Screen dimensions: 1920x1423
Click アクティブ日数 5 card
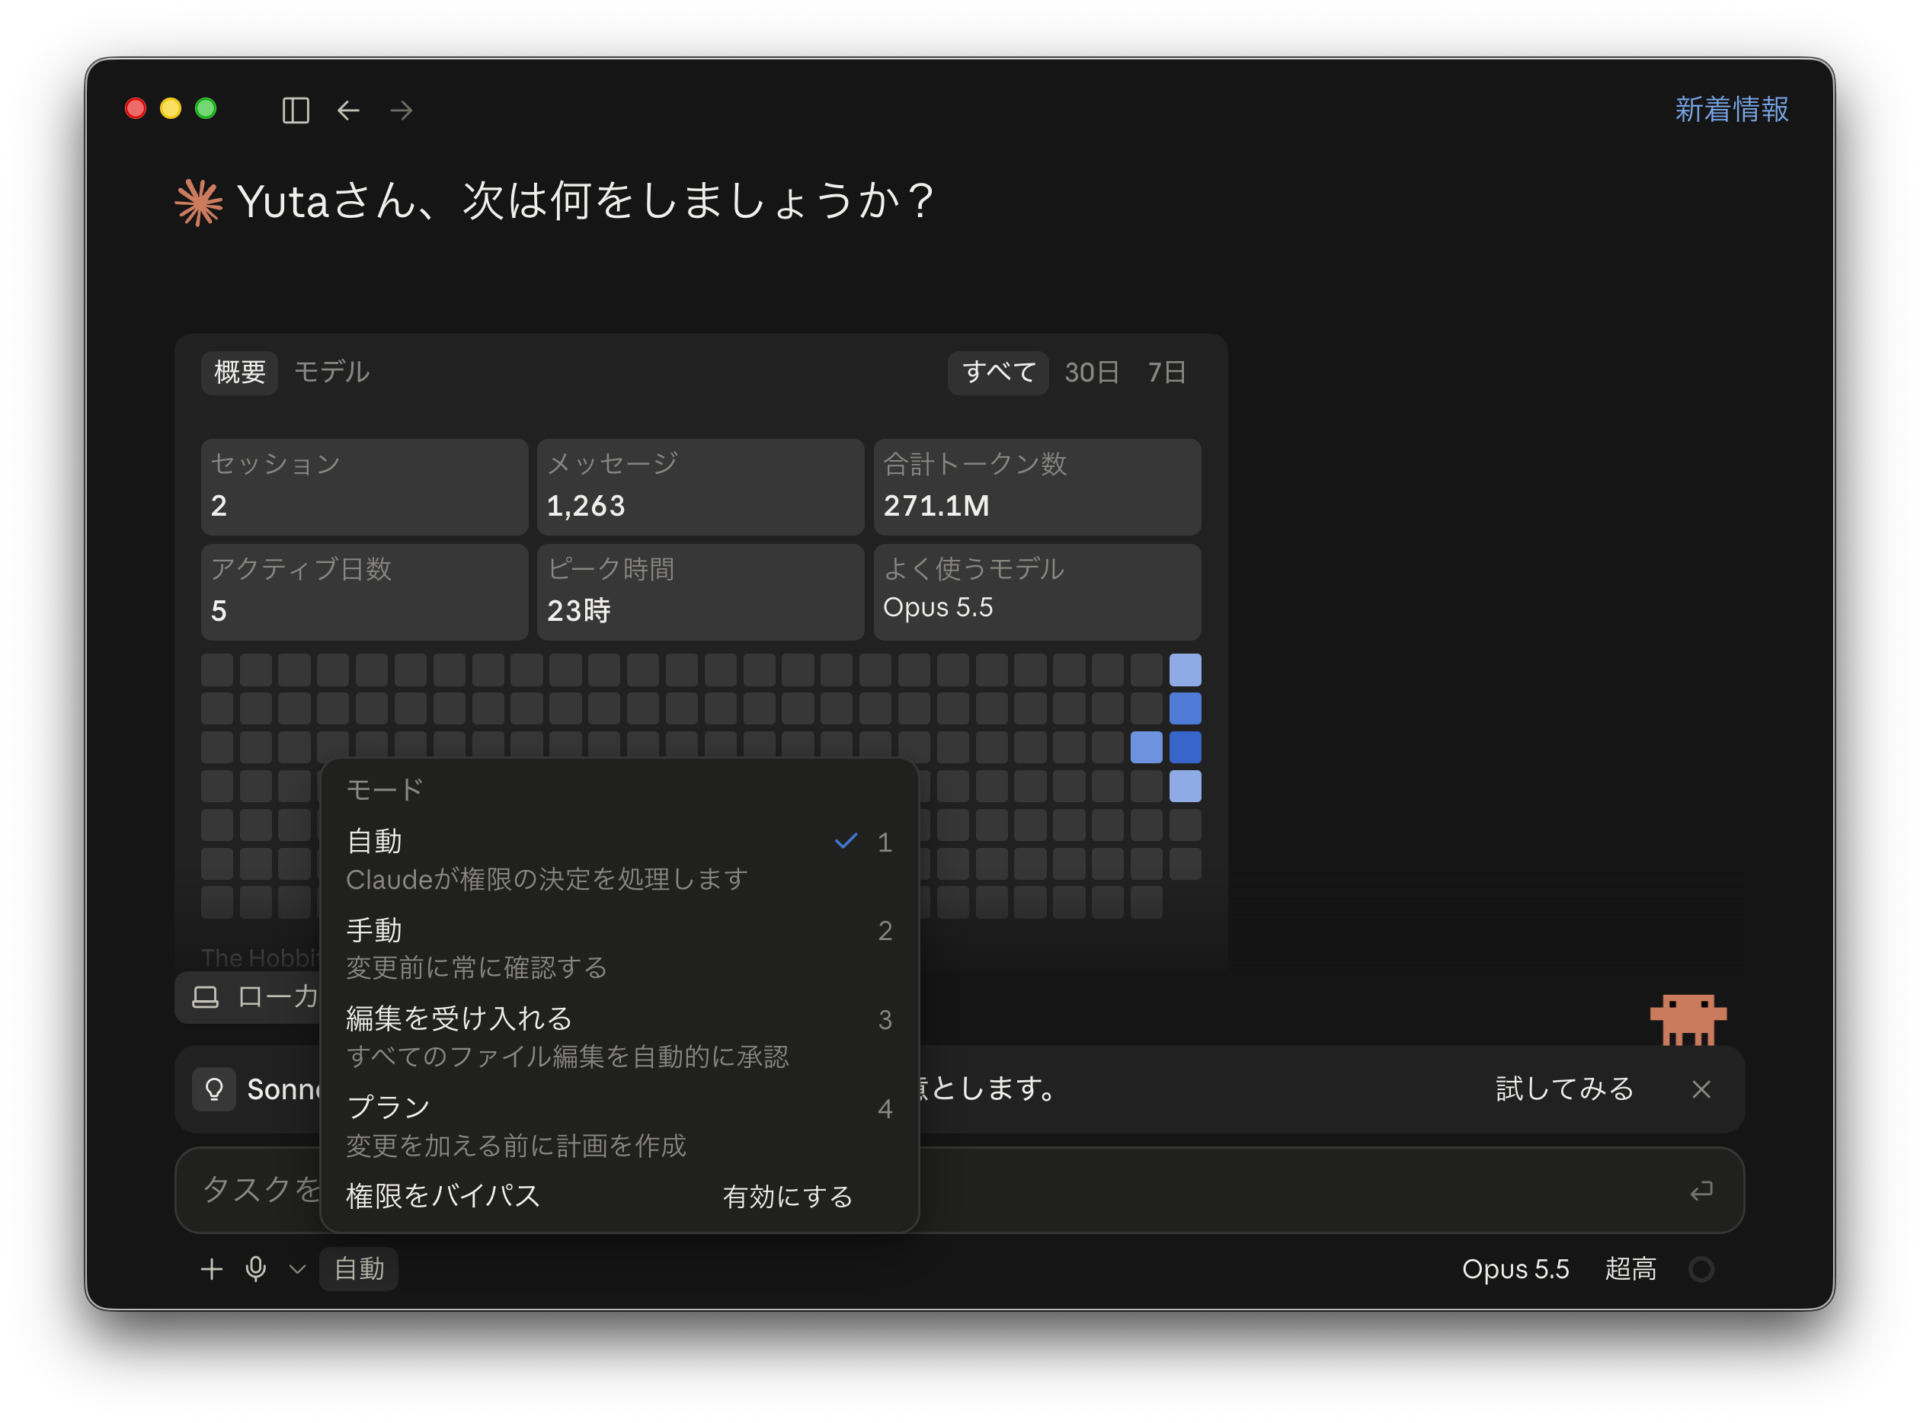coord(364,591)
